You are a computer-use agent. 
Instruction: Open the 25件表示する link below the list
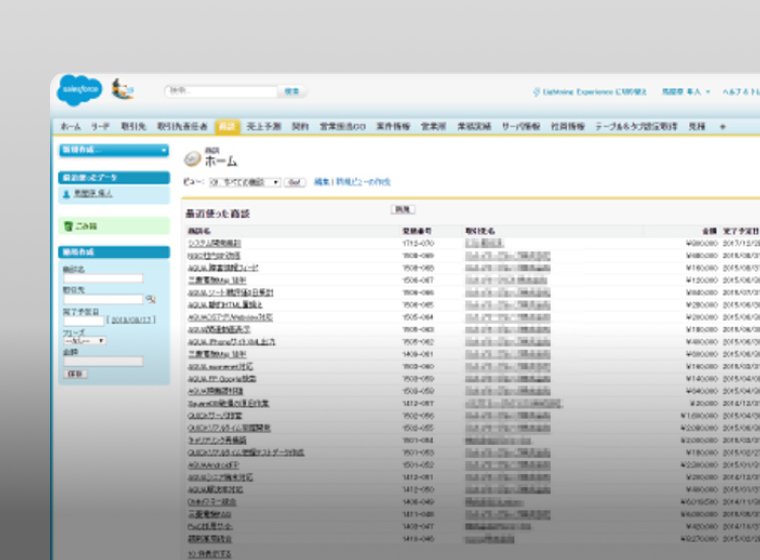[x=209, y=554]
